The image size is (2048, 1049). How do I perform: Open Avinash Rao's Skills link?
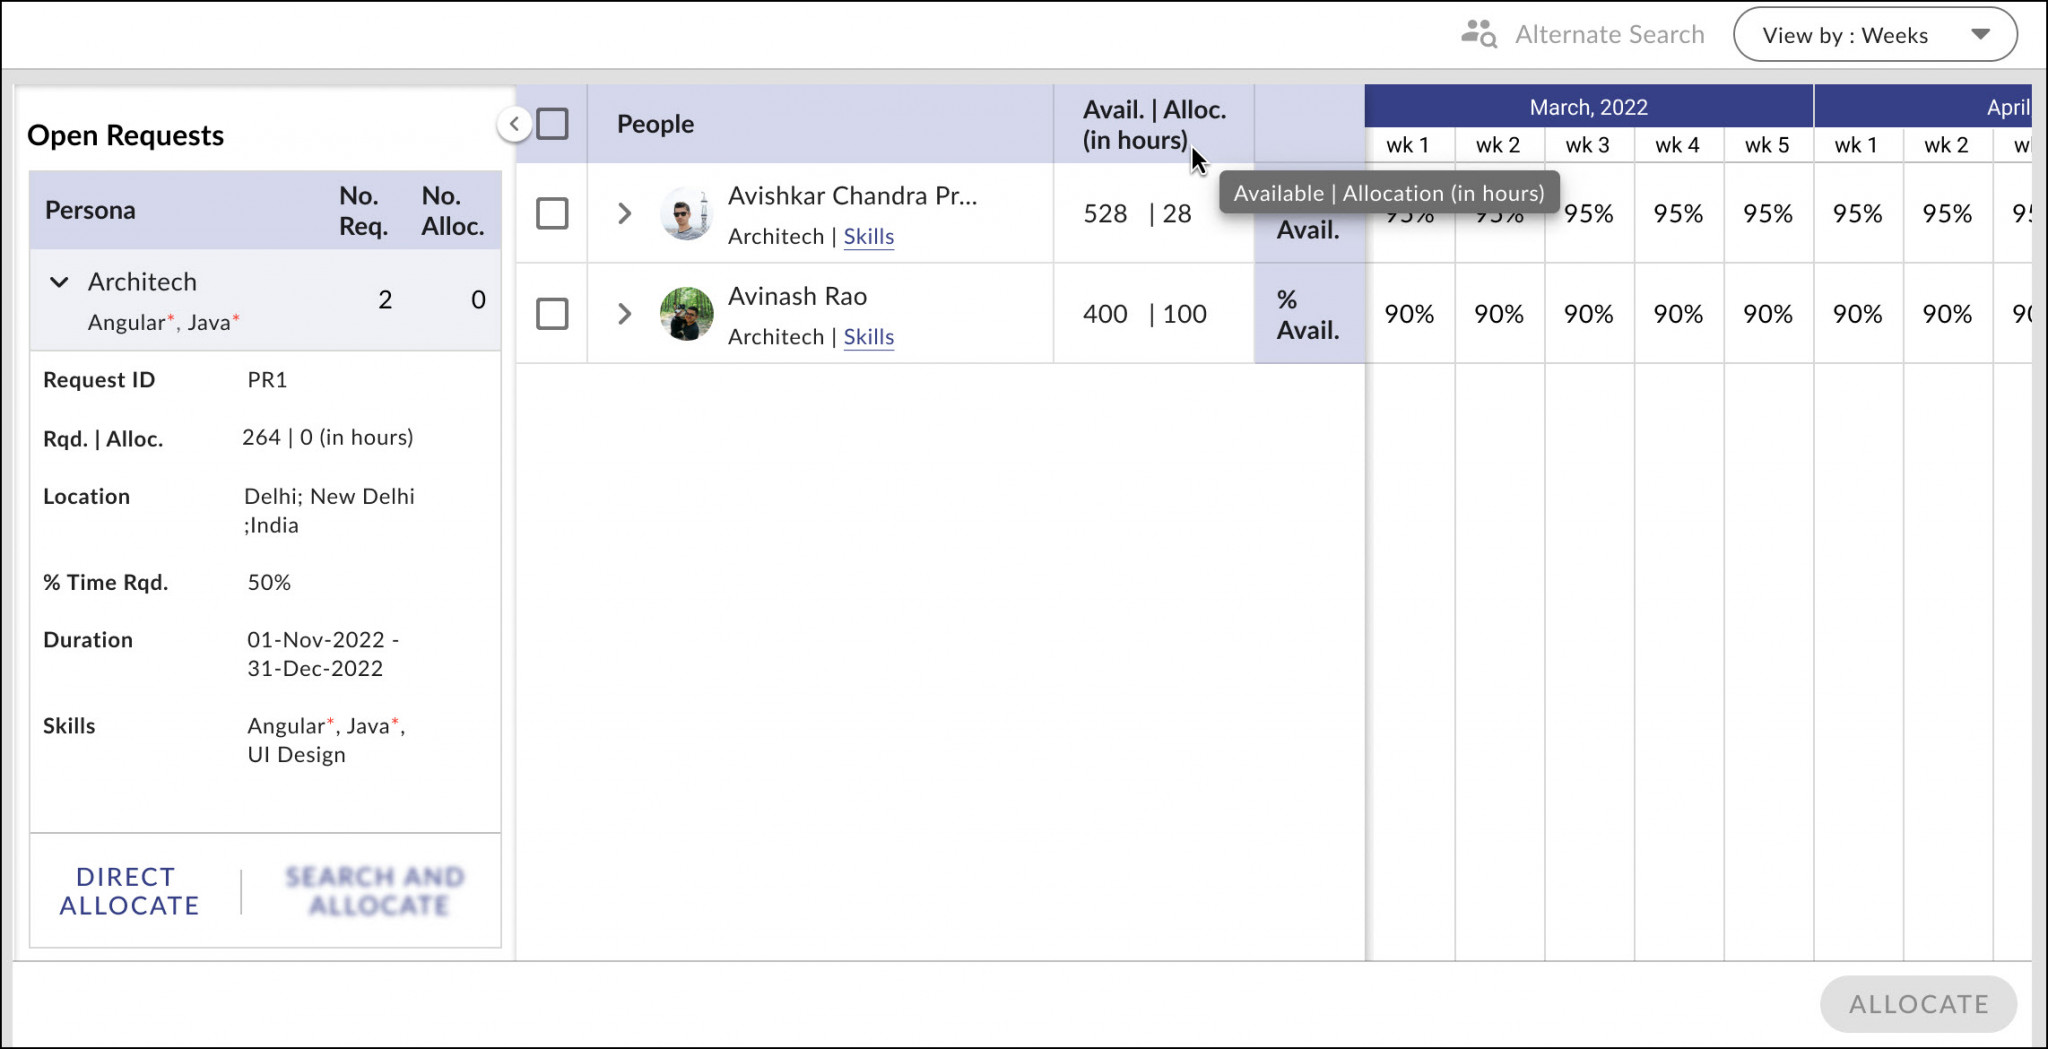point(868,337)
